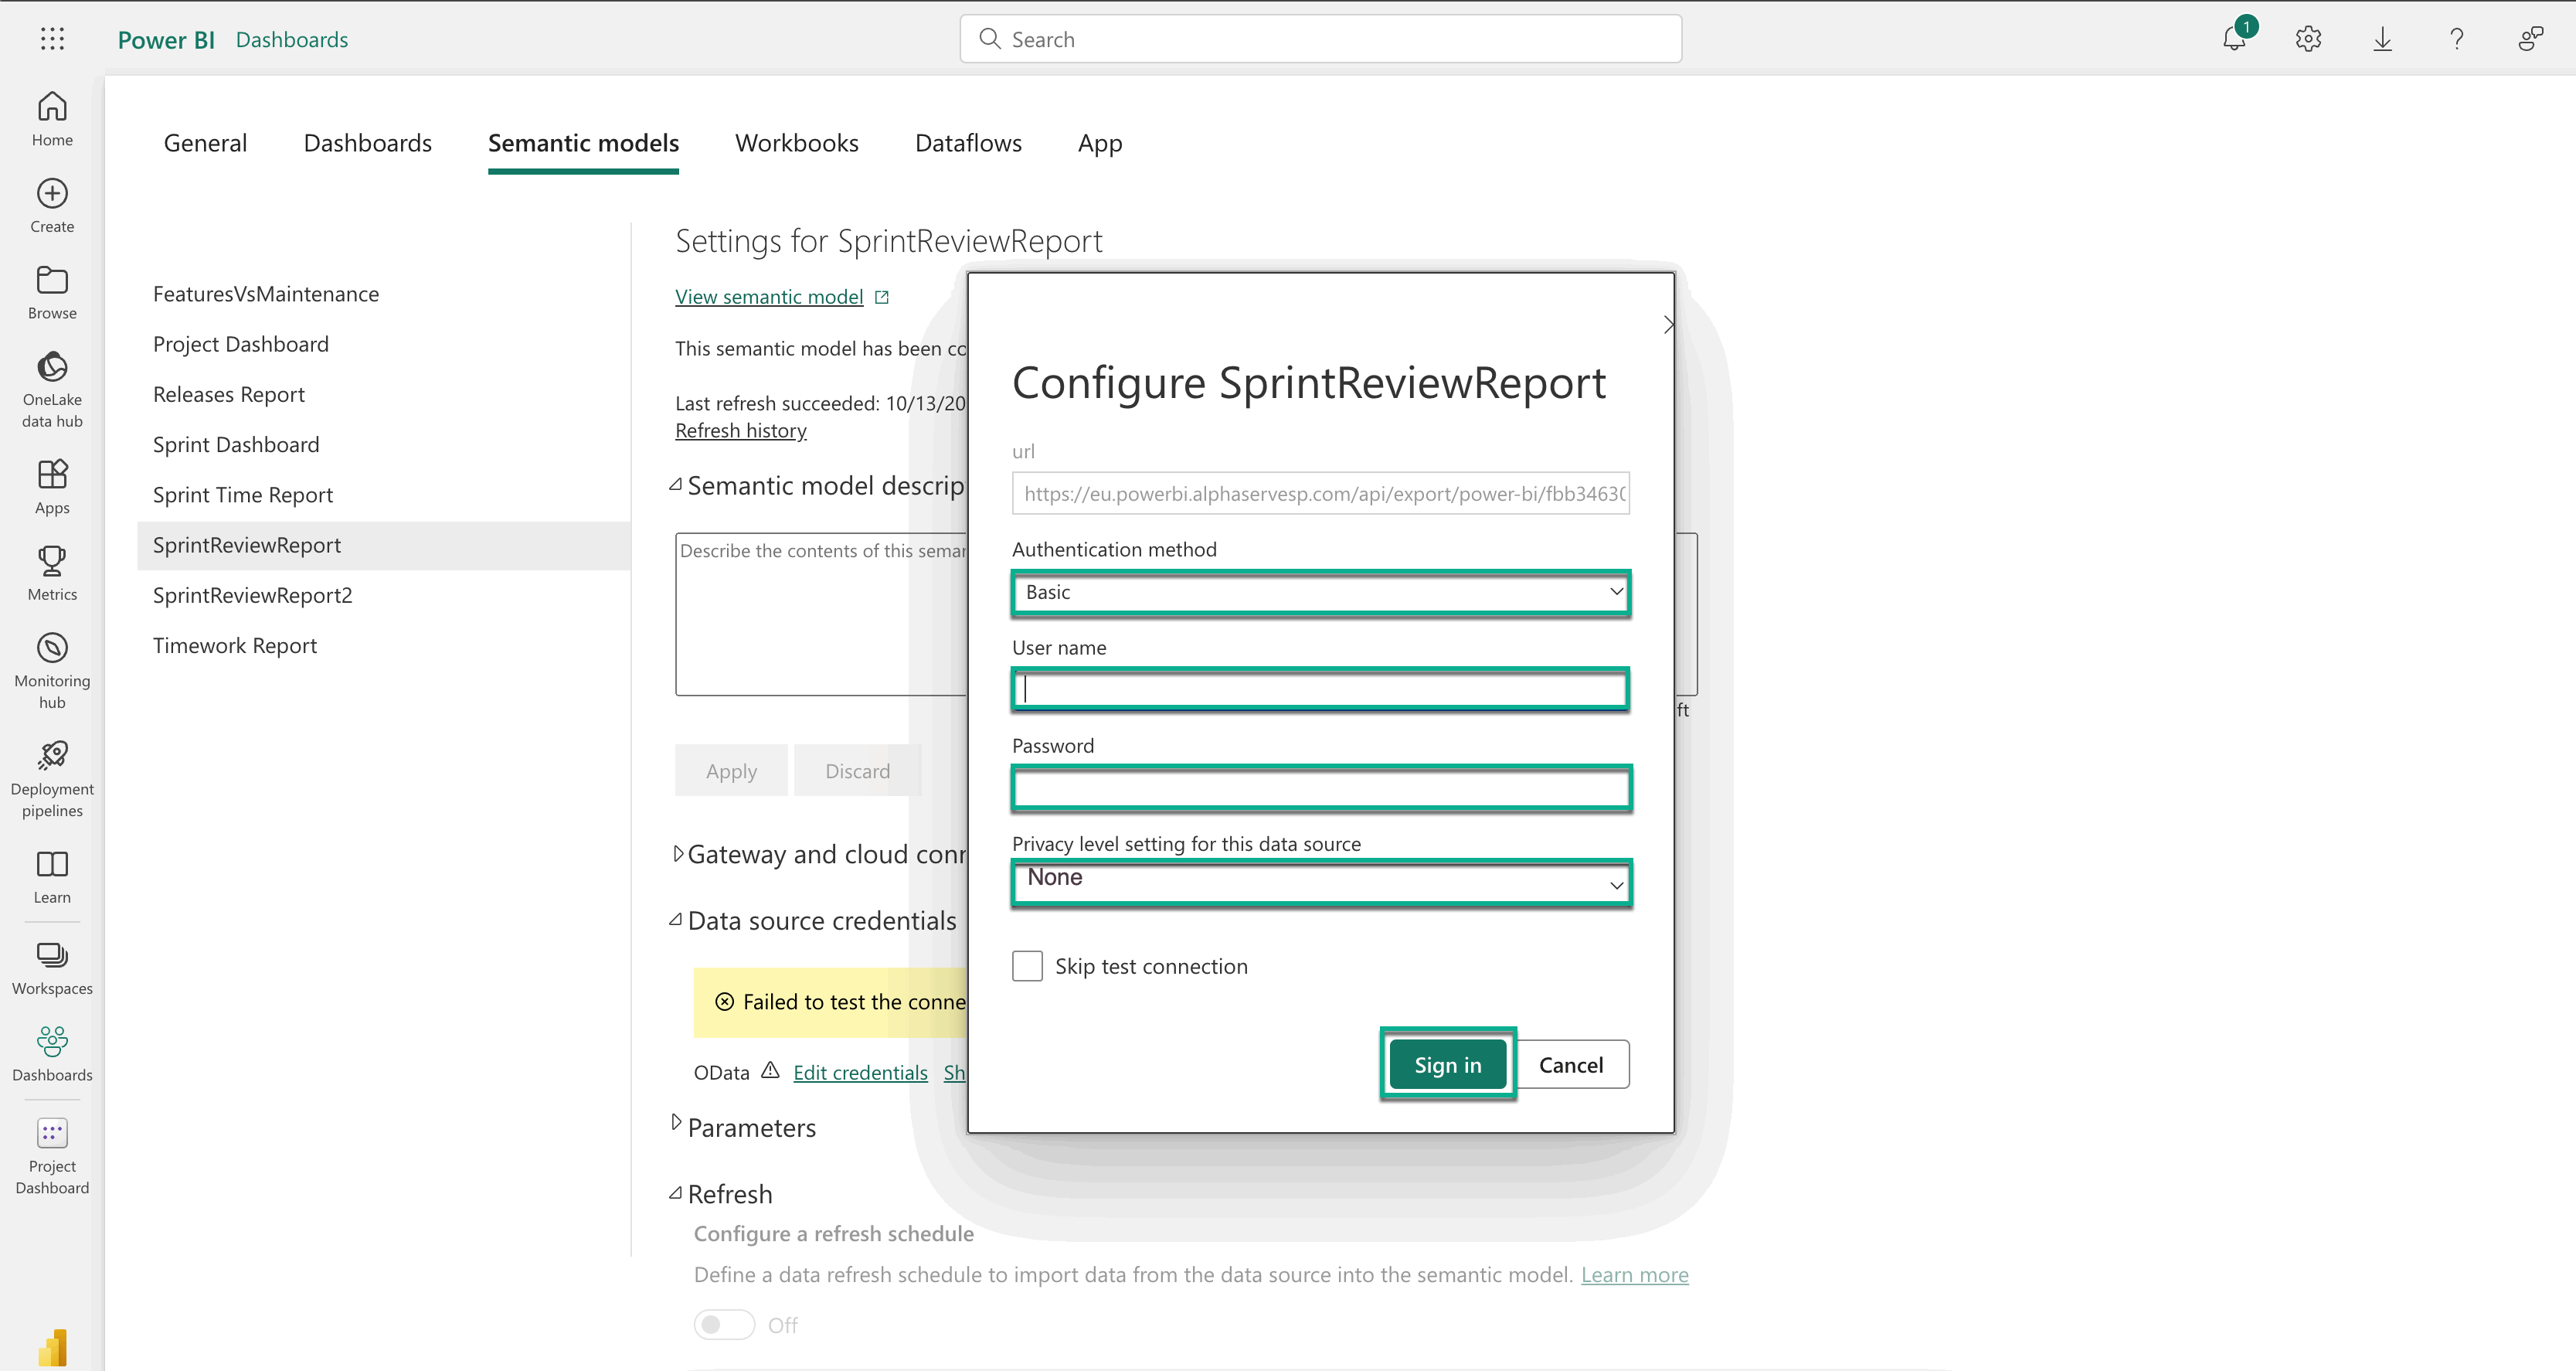Enable Skip test connection

pyautogui.click(x=1027, y=965)
